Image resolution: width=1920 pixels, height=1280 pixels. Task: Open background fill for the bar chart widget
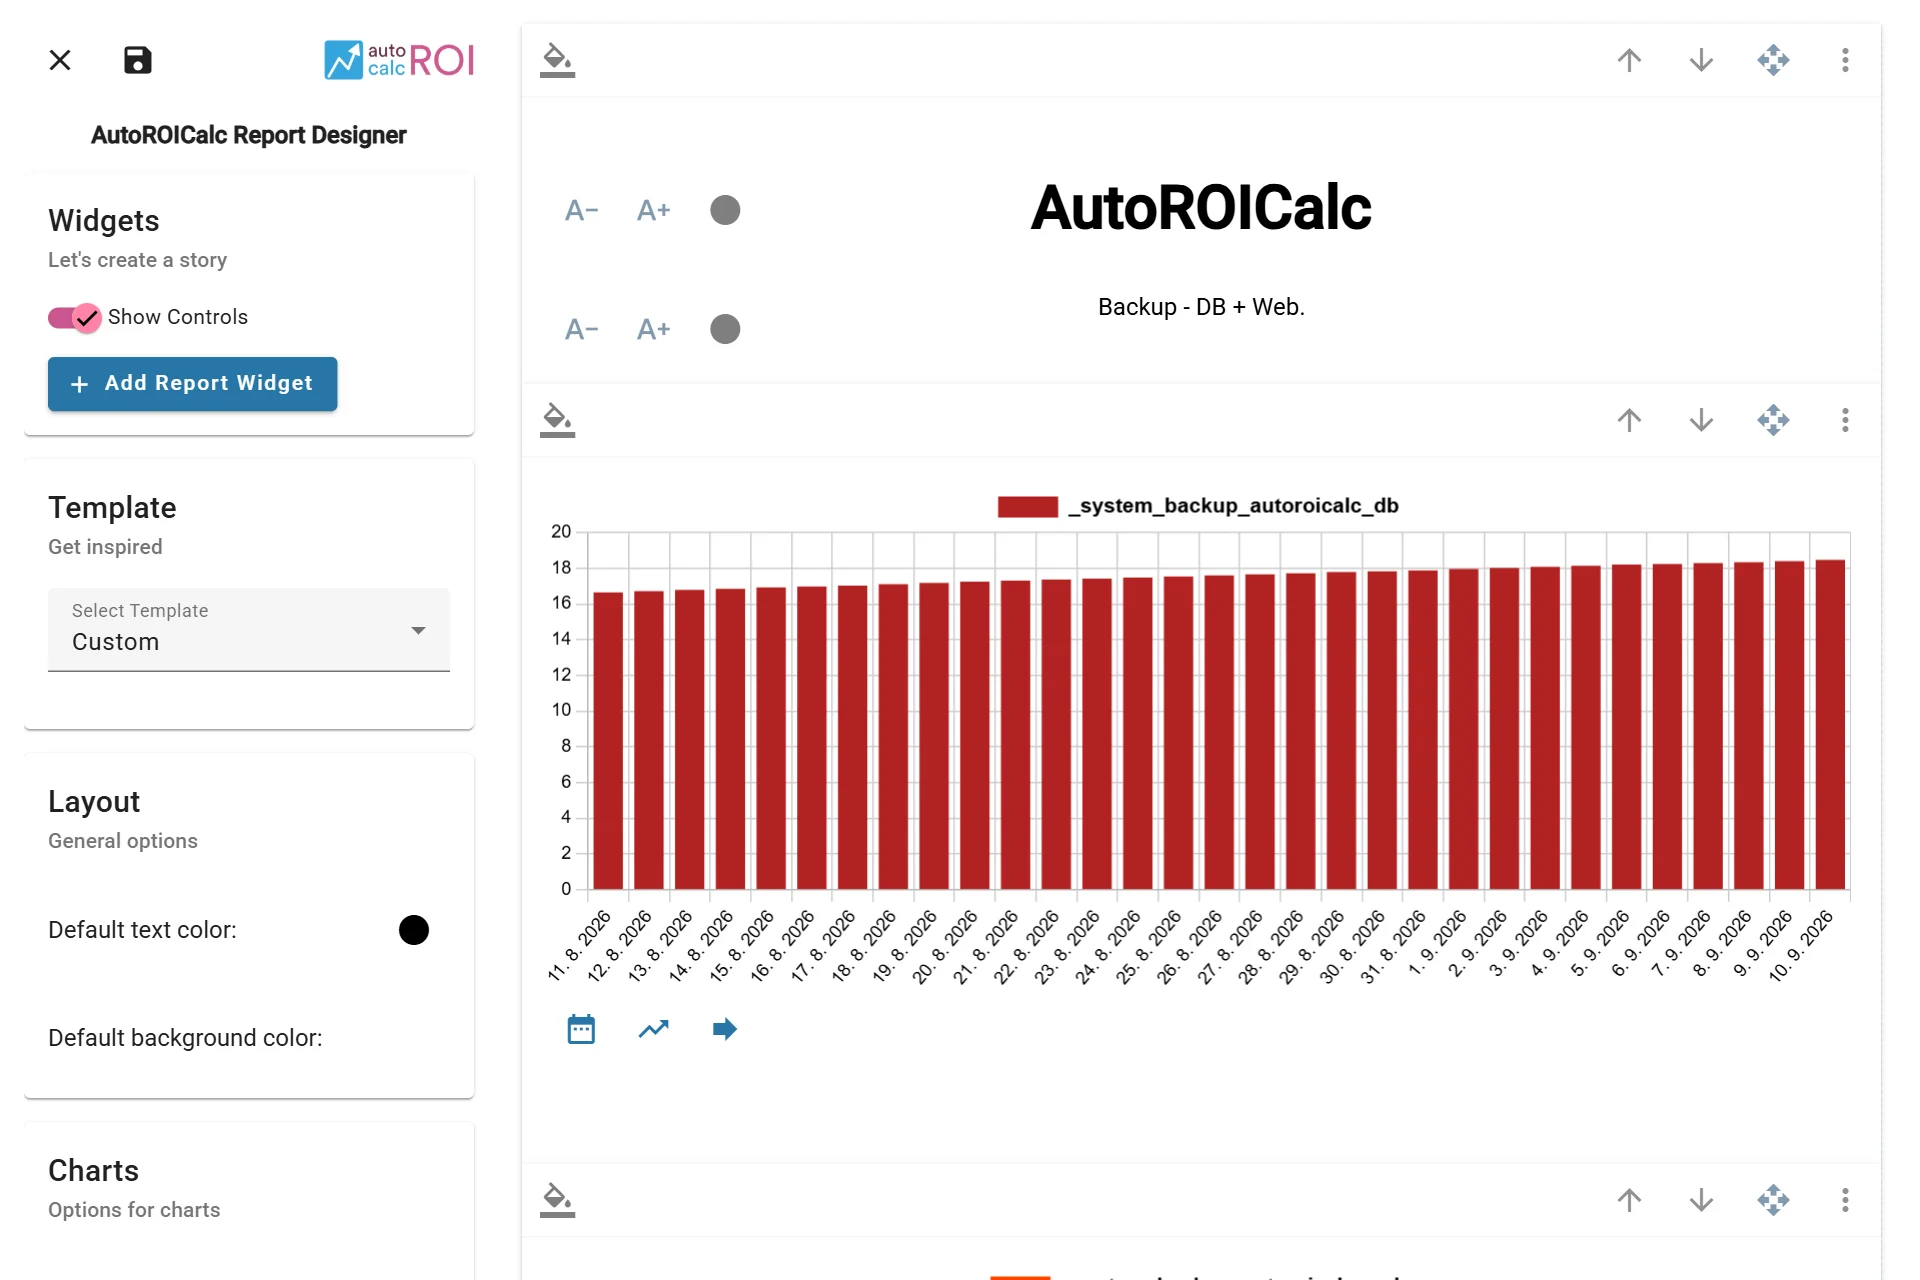(557, 420)
